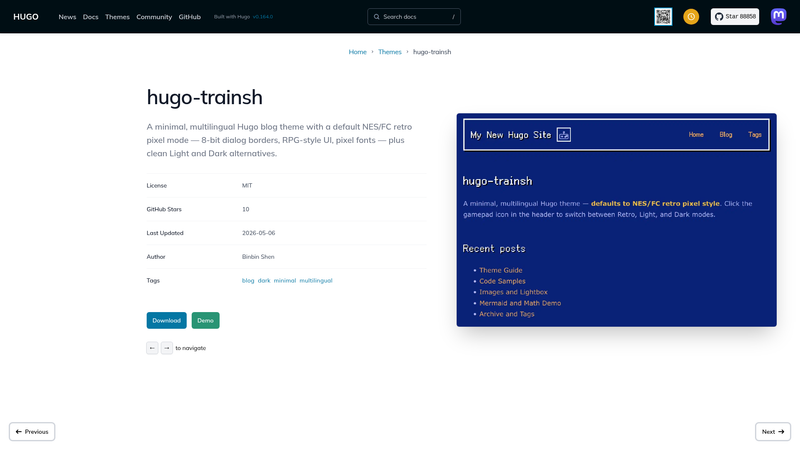
Task: Click the search magnifier icon
Action: (x=377, y=17)
